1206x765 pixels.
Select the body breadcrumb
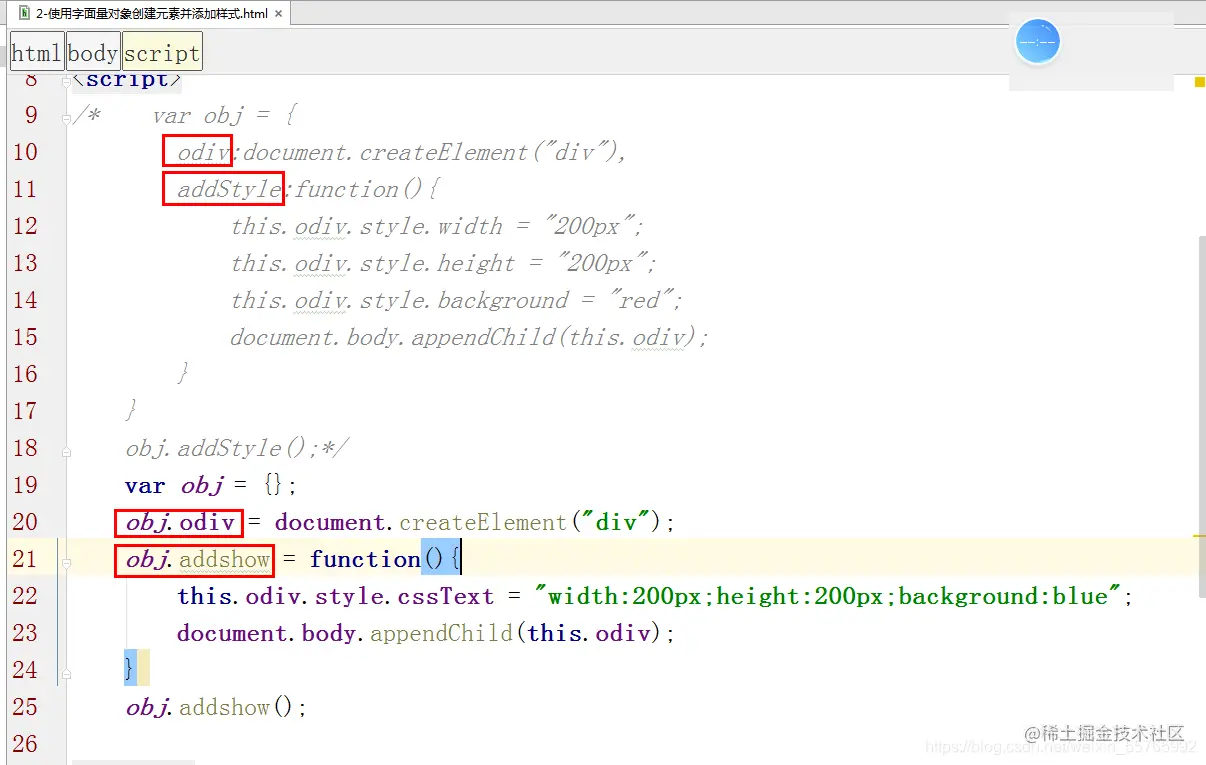point(93,53)
